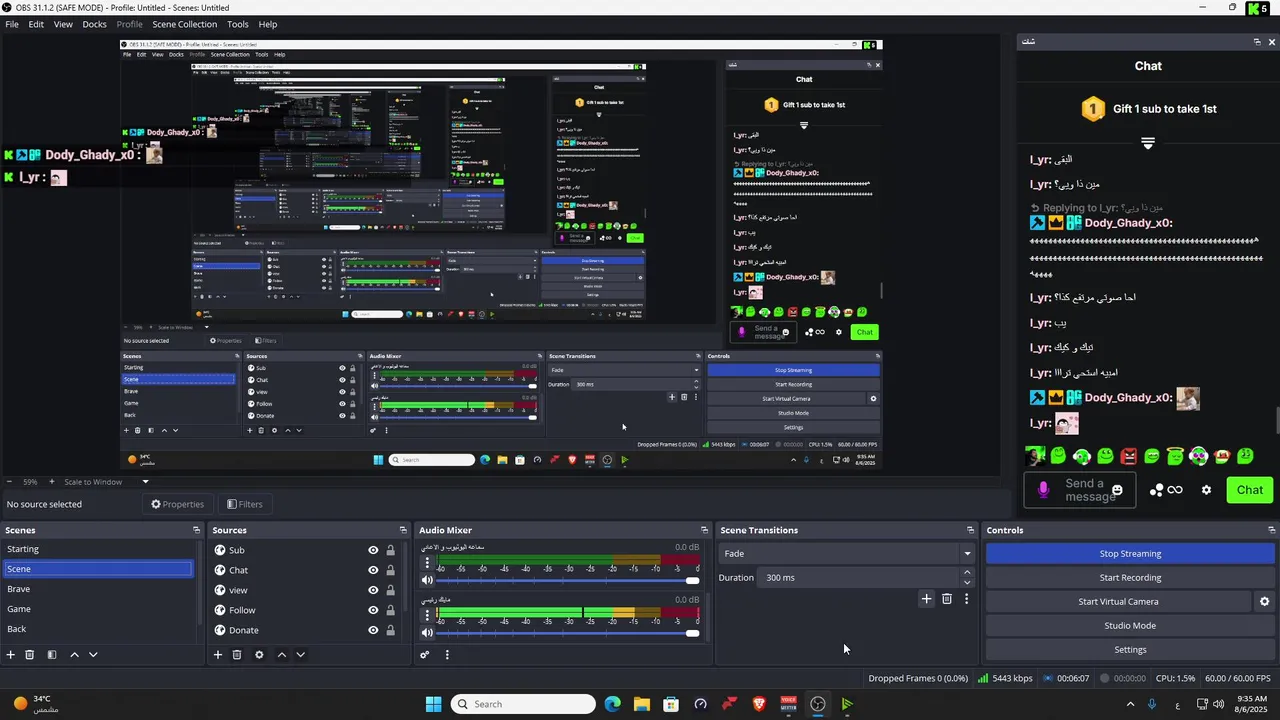This screenshot has width=1280, height=720.
Task: Remove scene transition trash icon
Action: tap(947, 599)
